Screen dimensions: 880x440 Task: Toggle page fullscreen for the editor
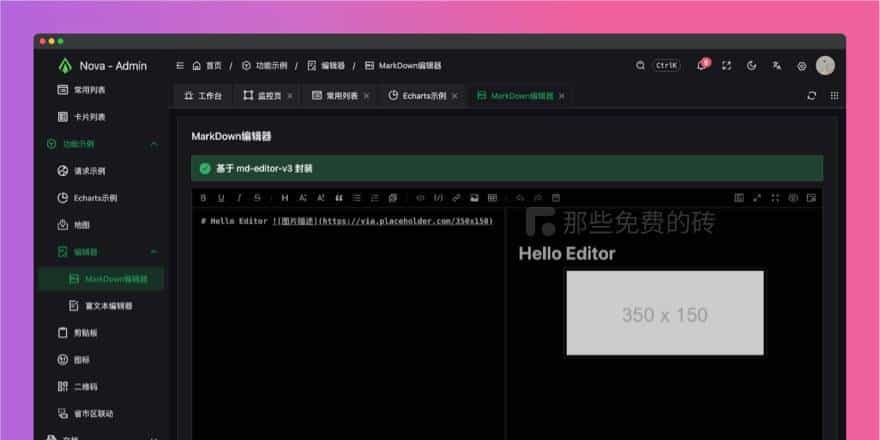(x=757, y=198)
